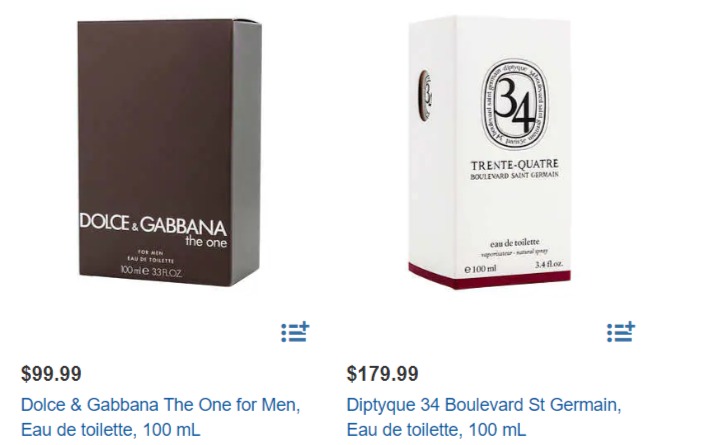The width and height of the screenshot is (705, 445).
Task: Click the DOLCE & GABBANA logo on box
Action: (153, 223)
